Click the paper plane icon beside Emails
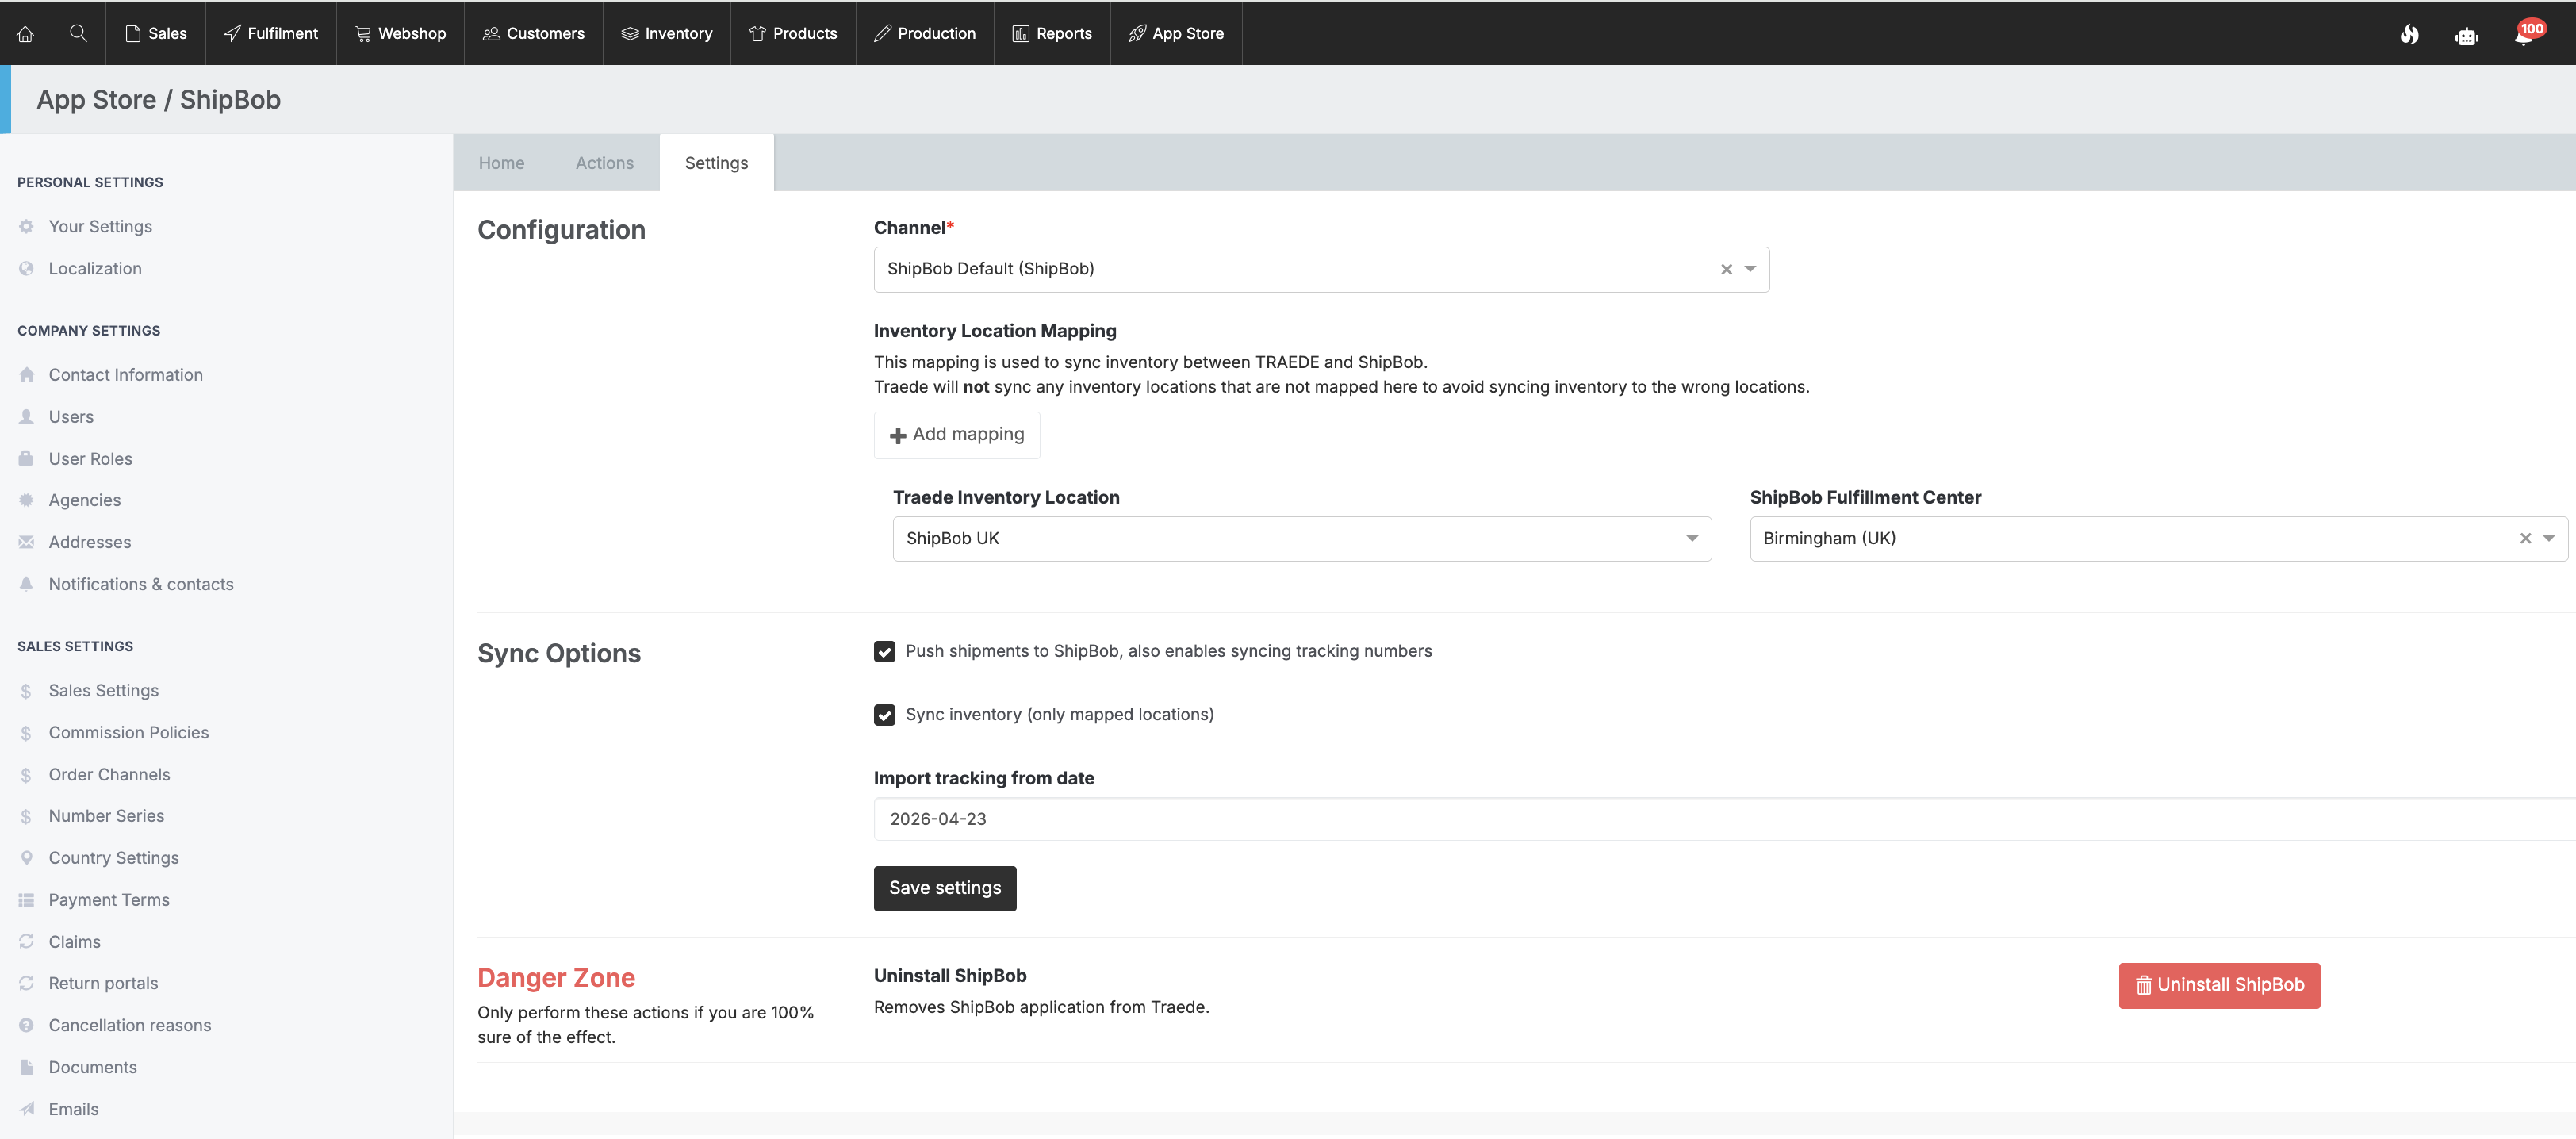 27,1109
